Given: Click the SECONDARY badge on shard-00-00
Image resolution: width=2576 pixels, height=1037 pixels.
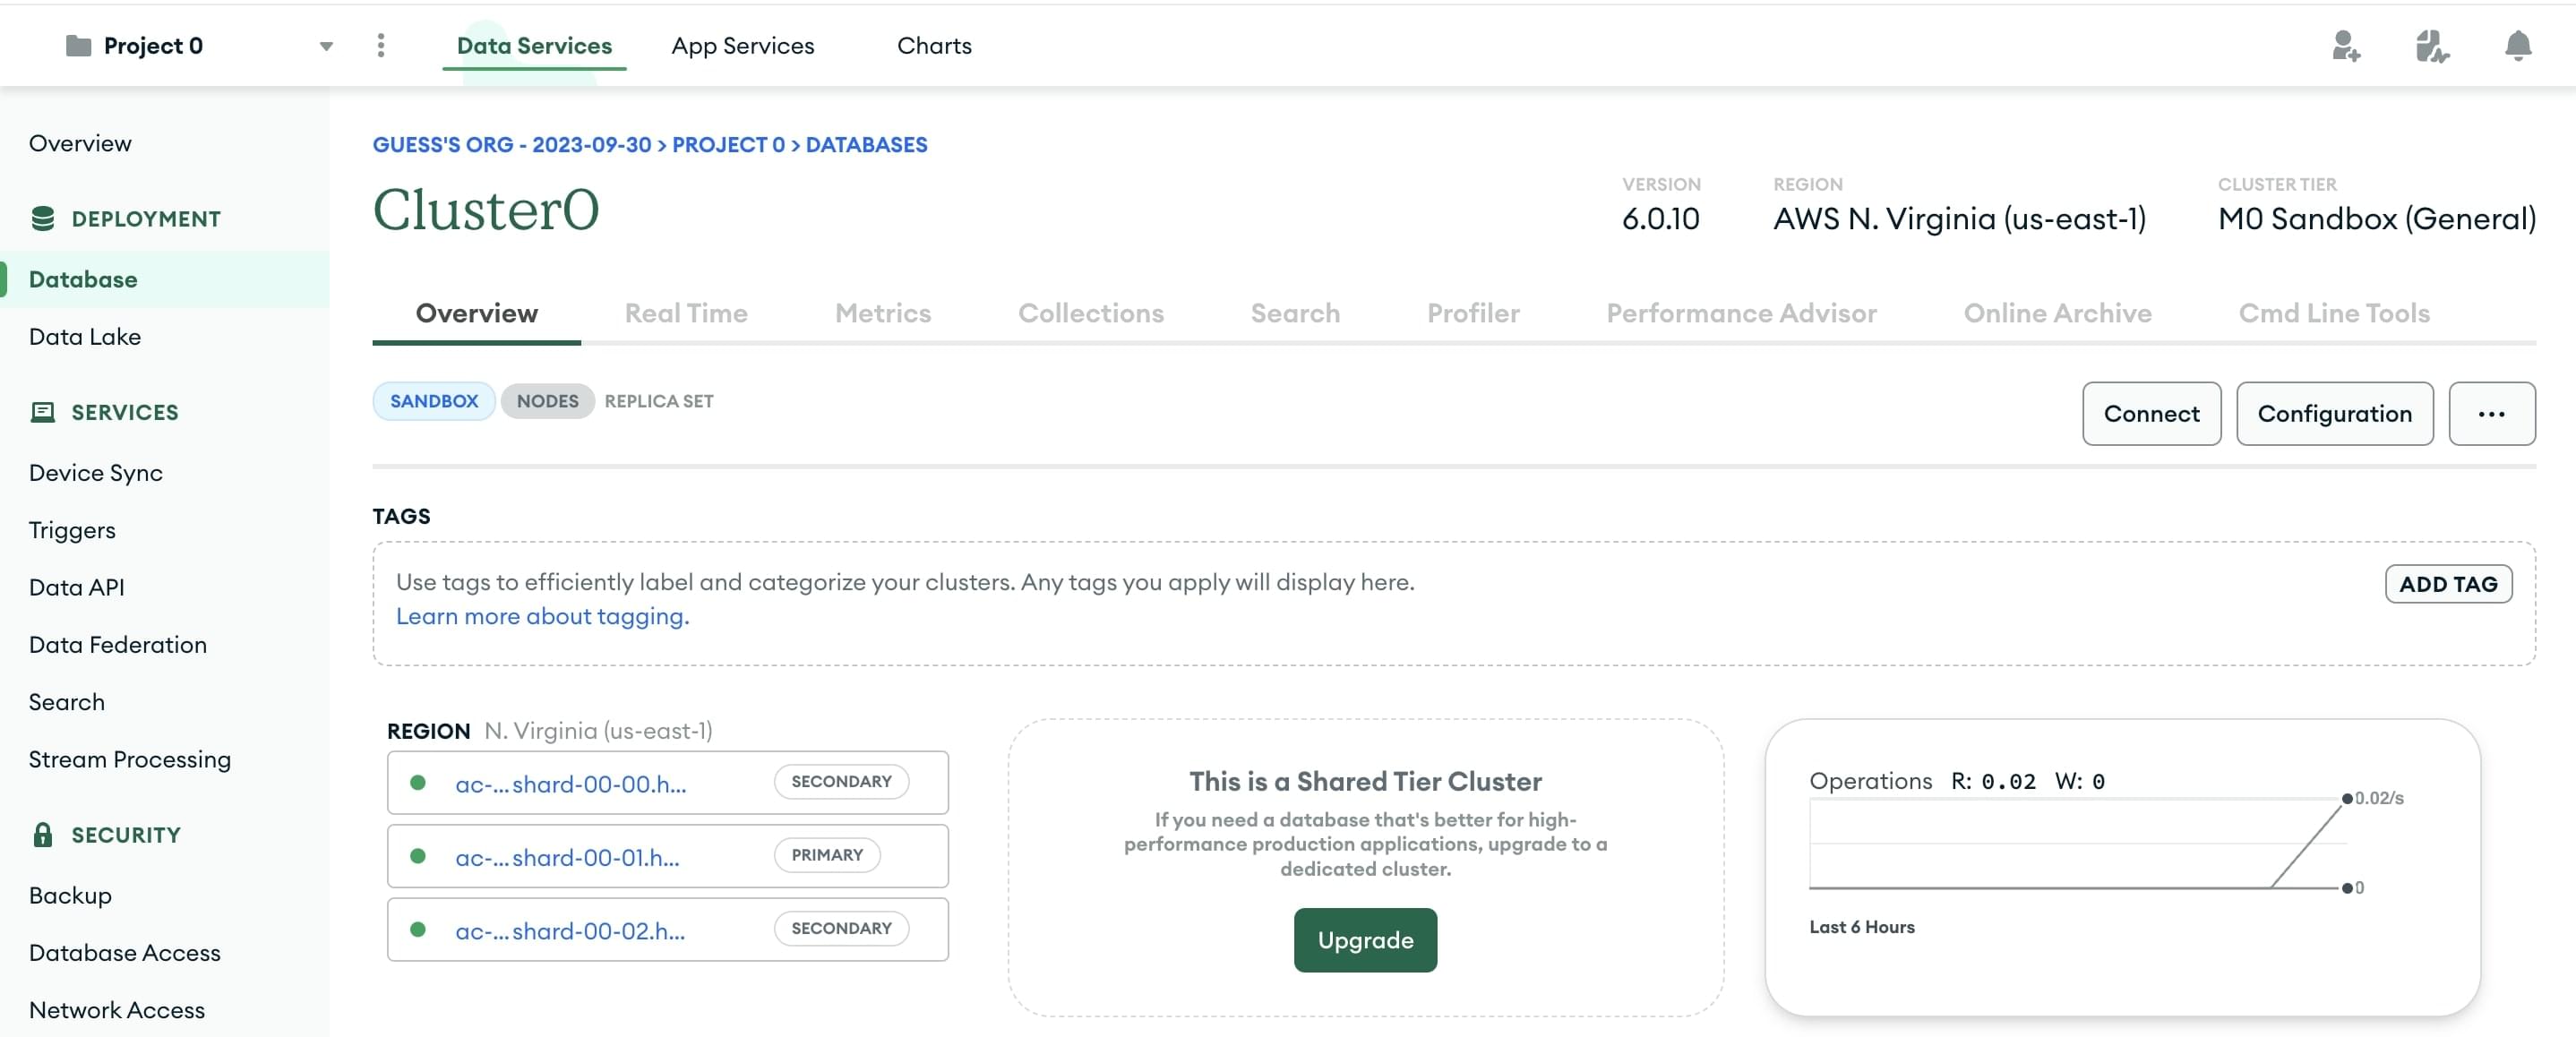Looking at the screenshot, I should 841,781.
